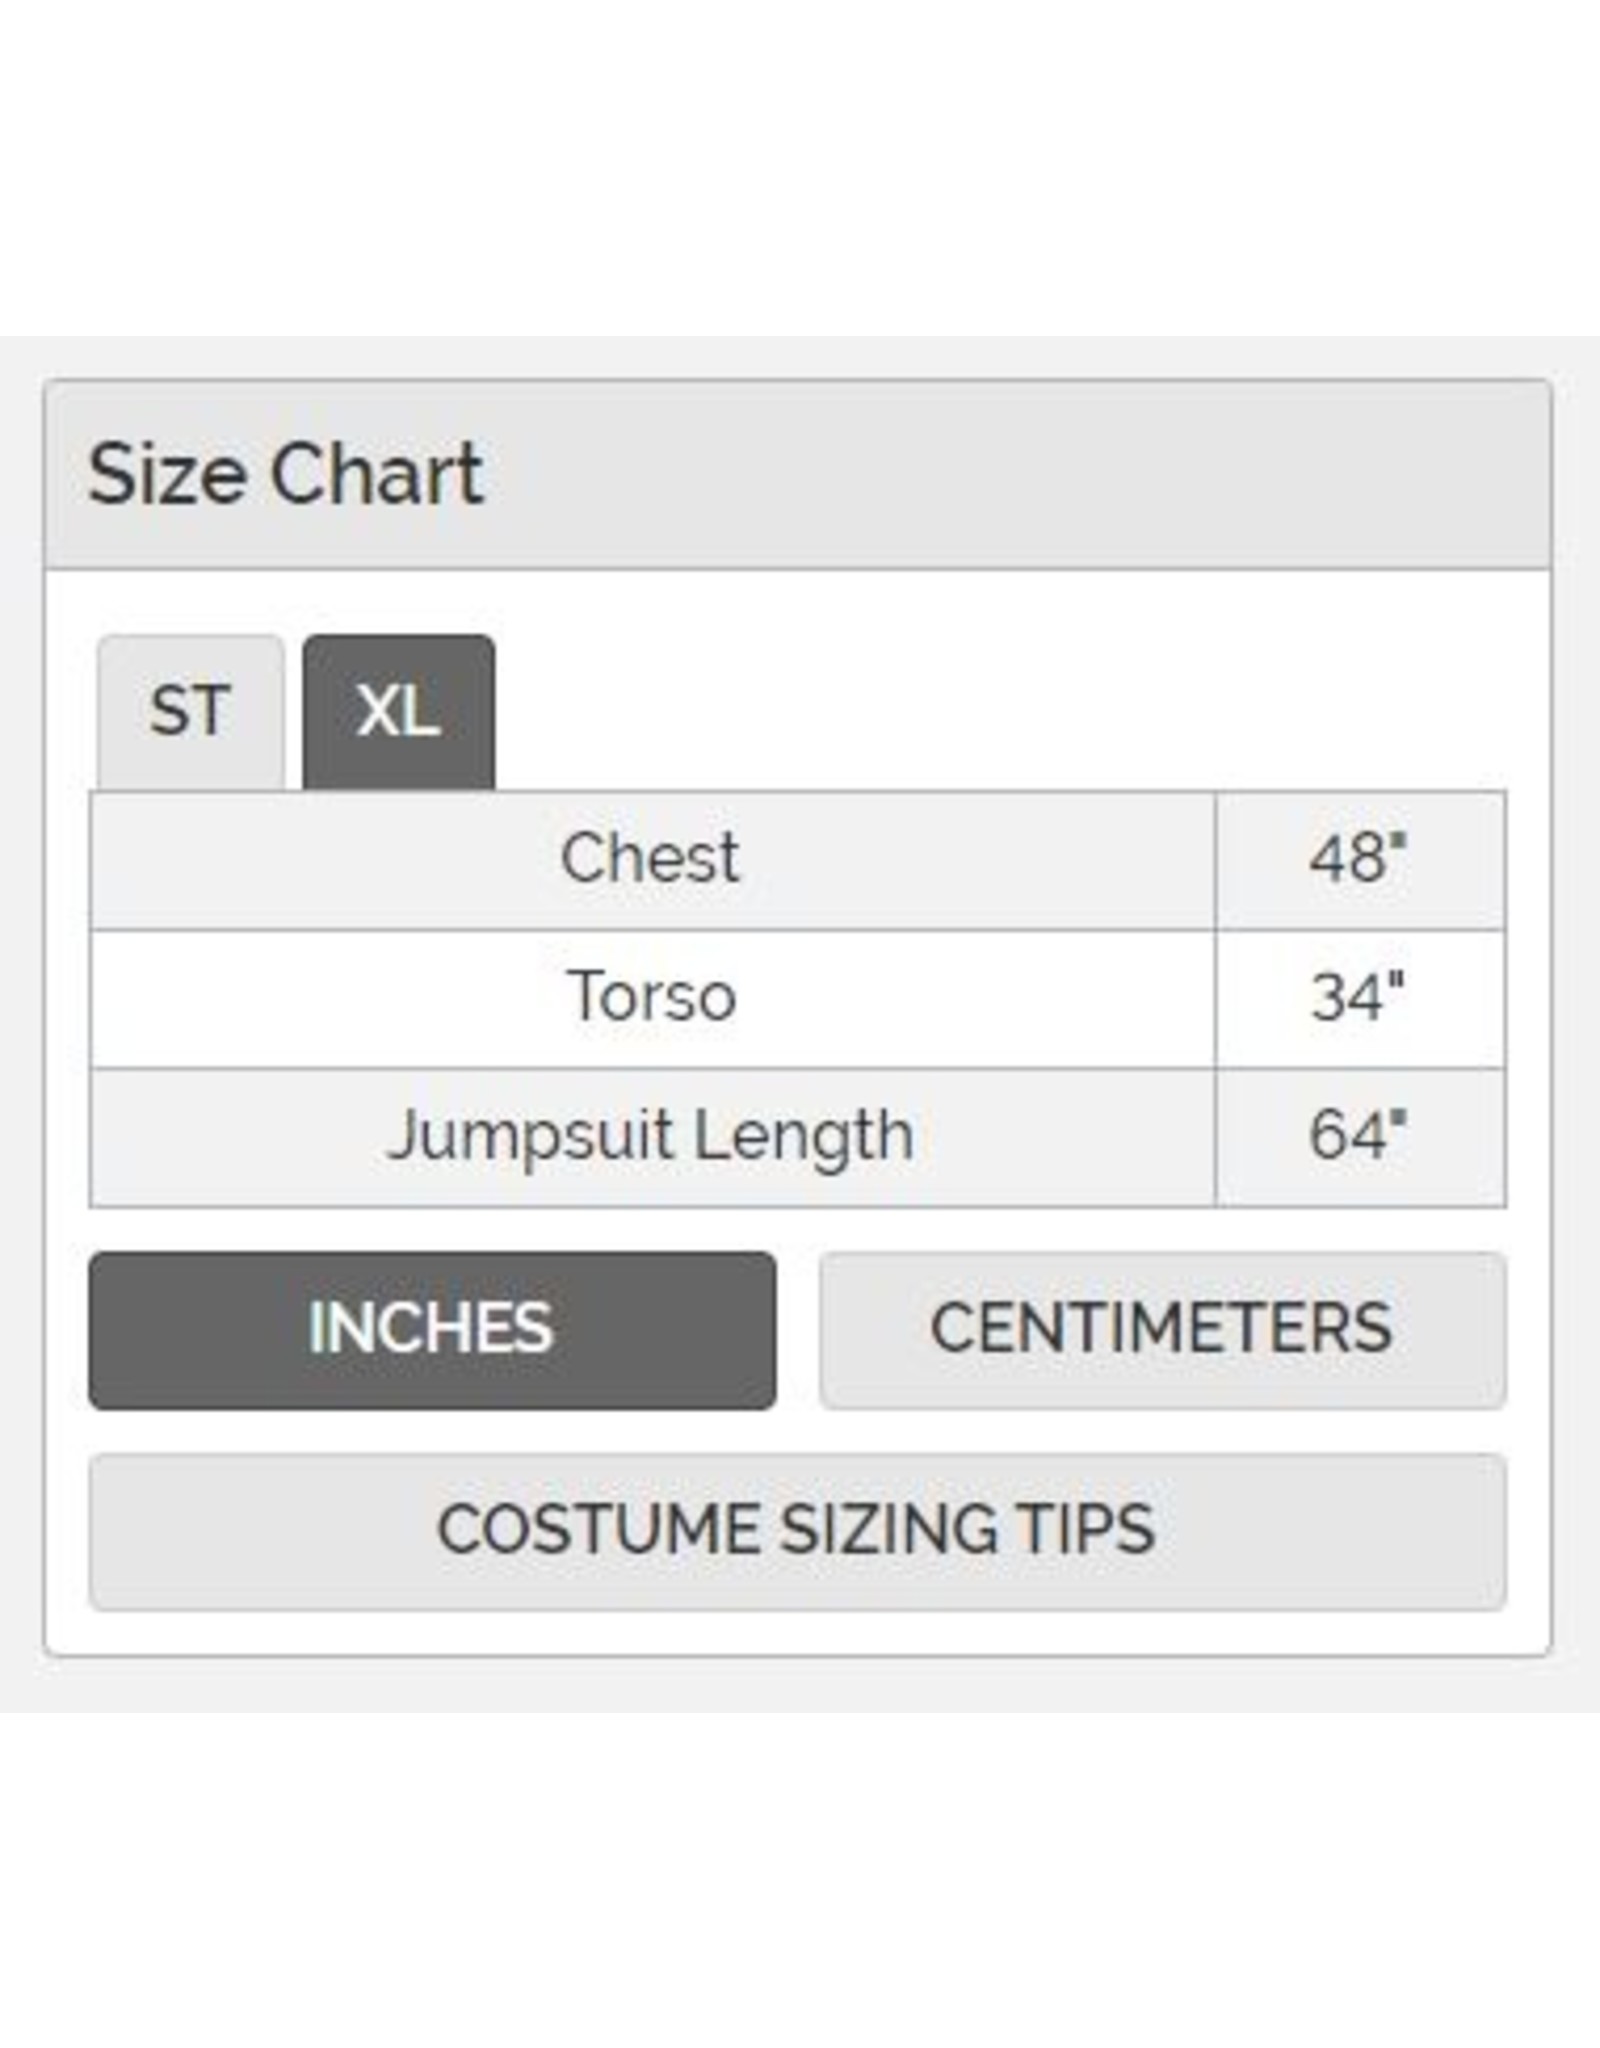Select the 34" torso measurement value
Image resolution: width=1600 pixels, height=2048 pixels.
pos(1358,997)
